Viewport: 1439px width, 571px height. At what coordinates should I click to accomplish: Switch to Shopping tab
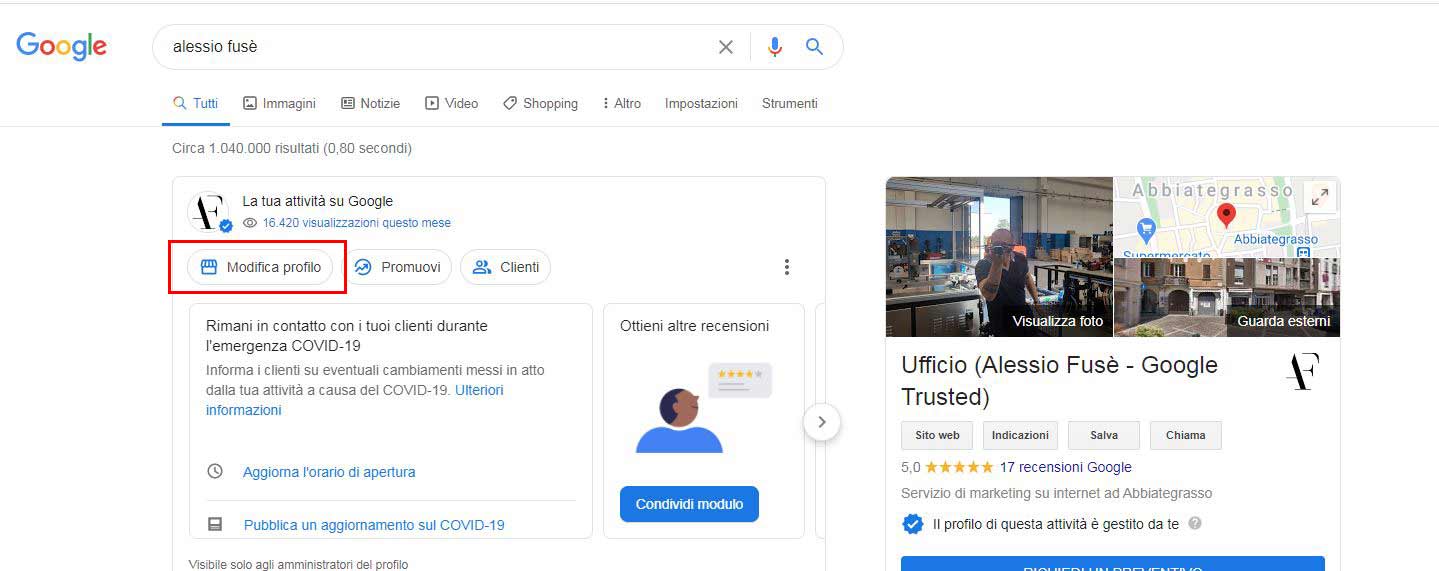coord(540,103)
